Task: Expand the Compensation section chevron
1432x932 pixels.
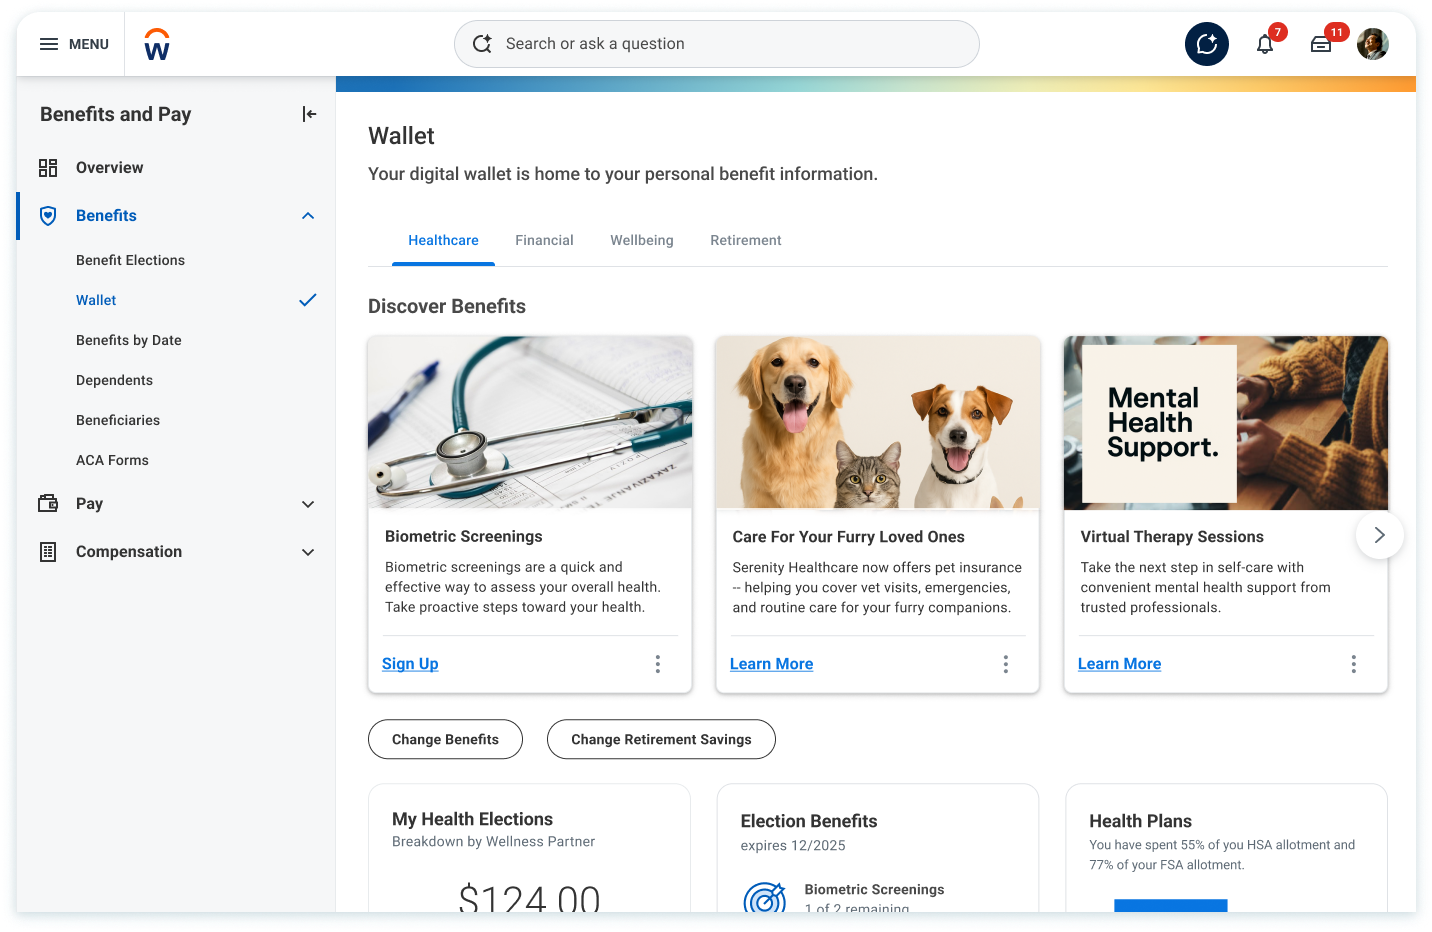Action: pyautogui.click(x=308, y=552)
